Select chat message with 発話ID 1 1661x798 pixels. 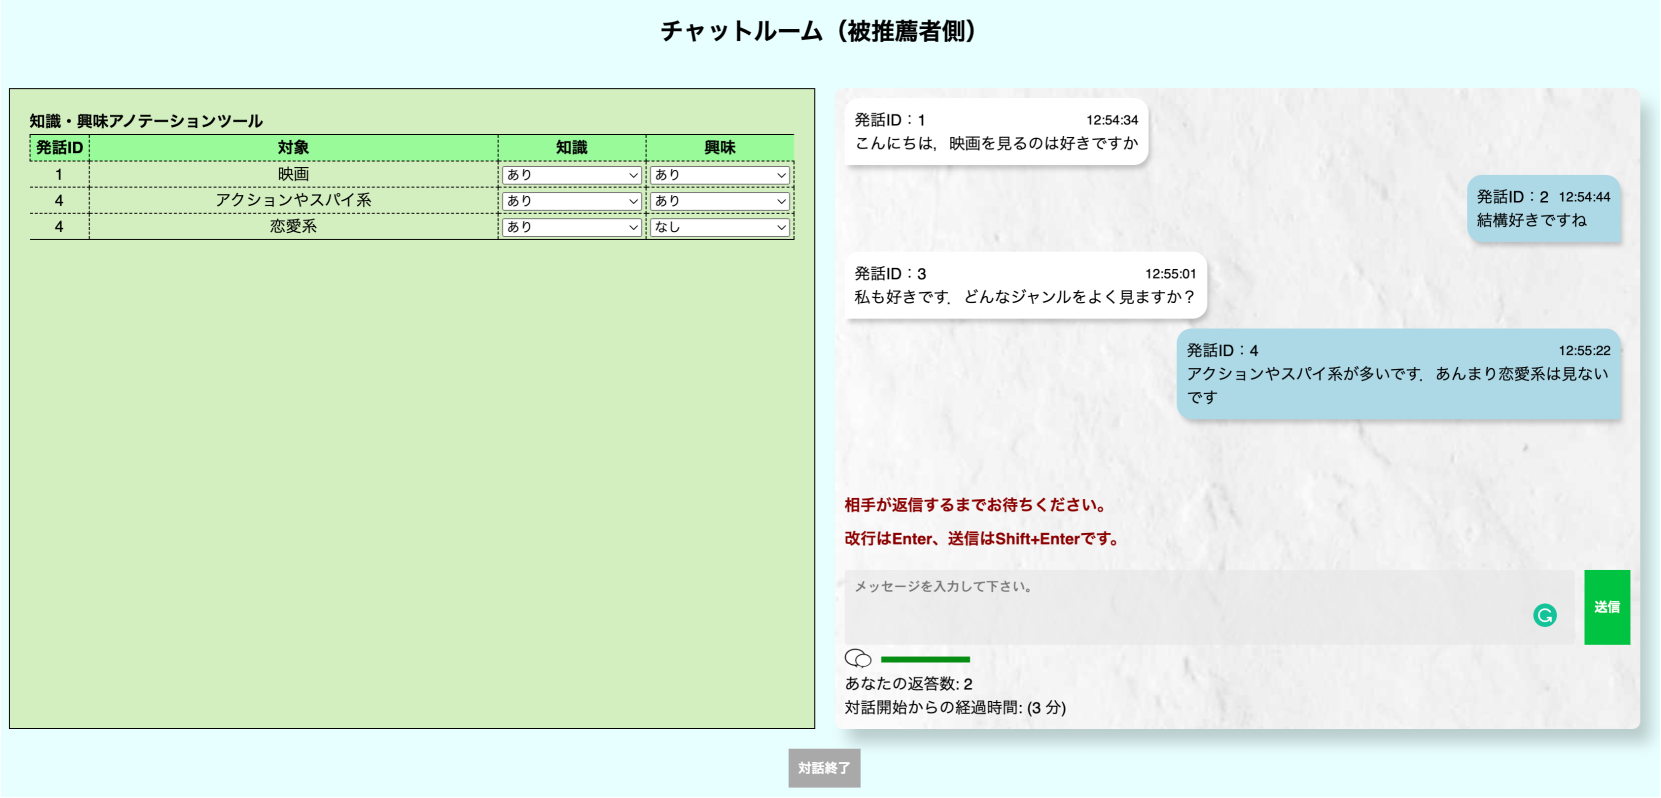click(x=995, y=132)
